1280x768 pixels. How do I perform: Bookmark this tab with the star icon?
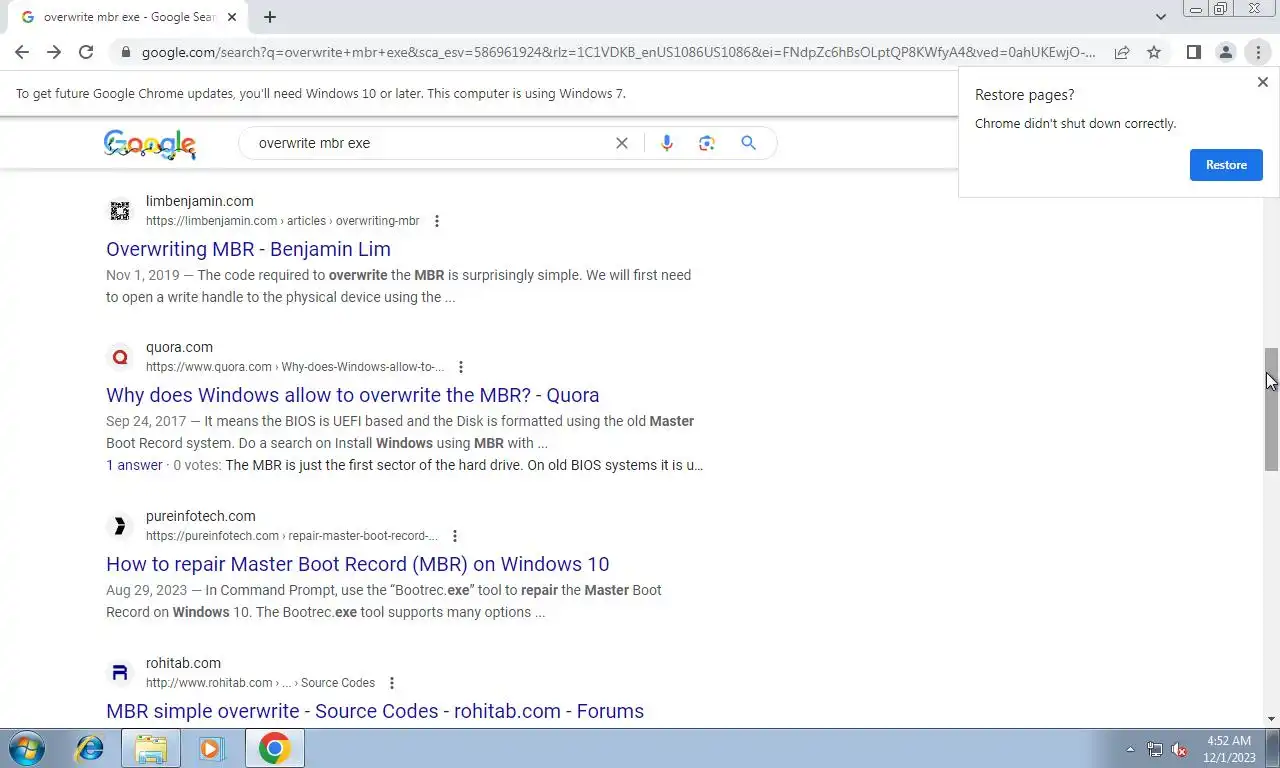(1154, 52)
